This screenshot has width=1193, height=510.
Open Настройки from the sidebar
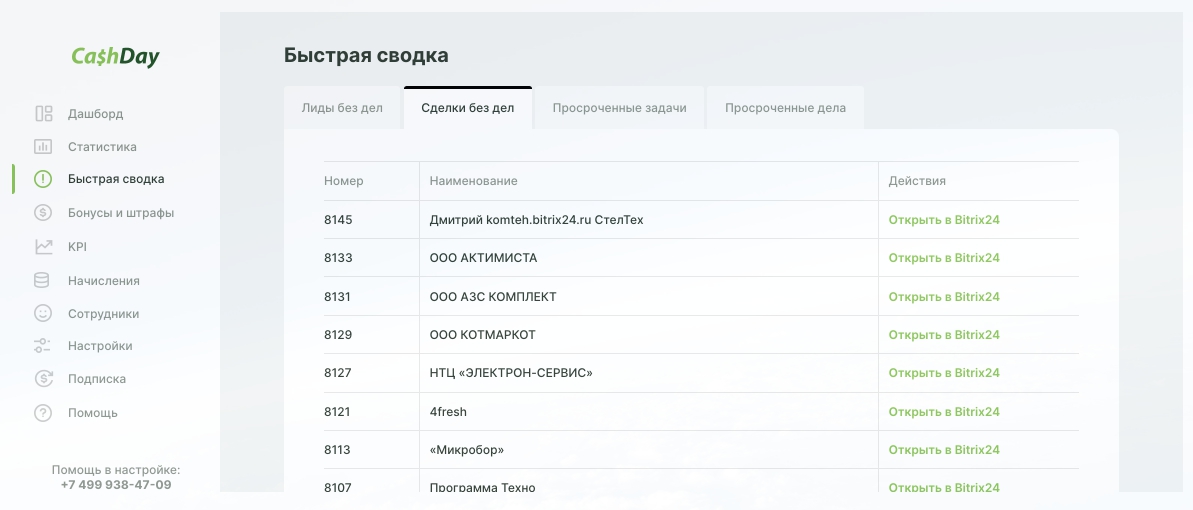point(100,346)
